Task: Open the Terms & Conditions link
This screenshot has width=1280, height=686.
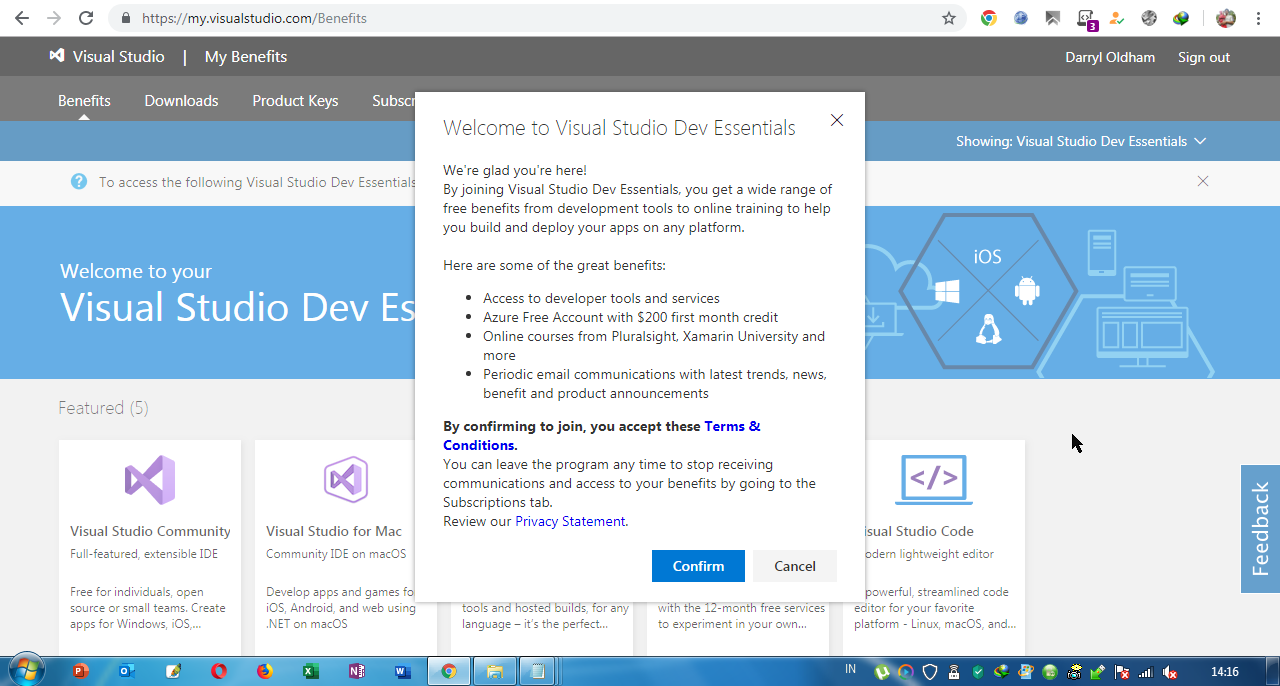Action: [x=602, y=436]
